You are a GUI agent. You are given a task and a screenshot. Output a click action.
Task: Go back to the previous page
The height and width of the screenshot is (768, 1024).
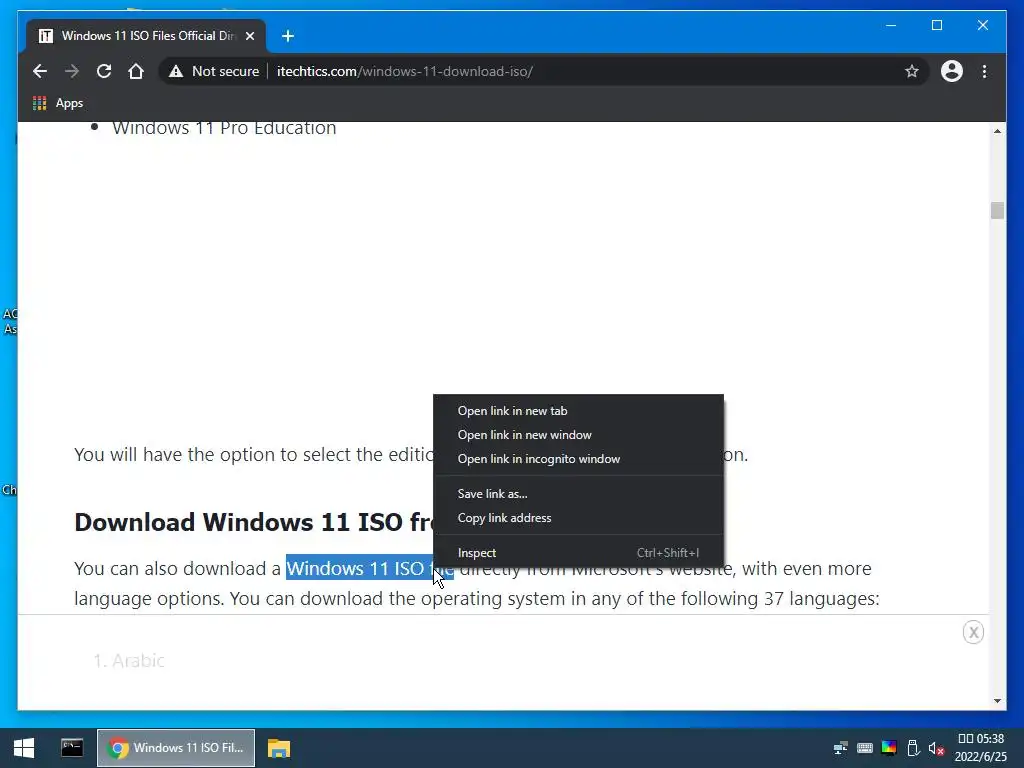point(40,71)
